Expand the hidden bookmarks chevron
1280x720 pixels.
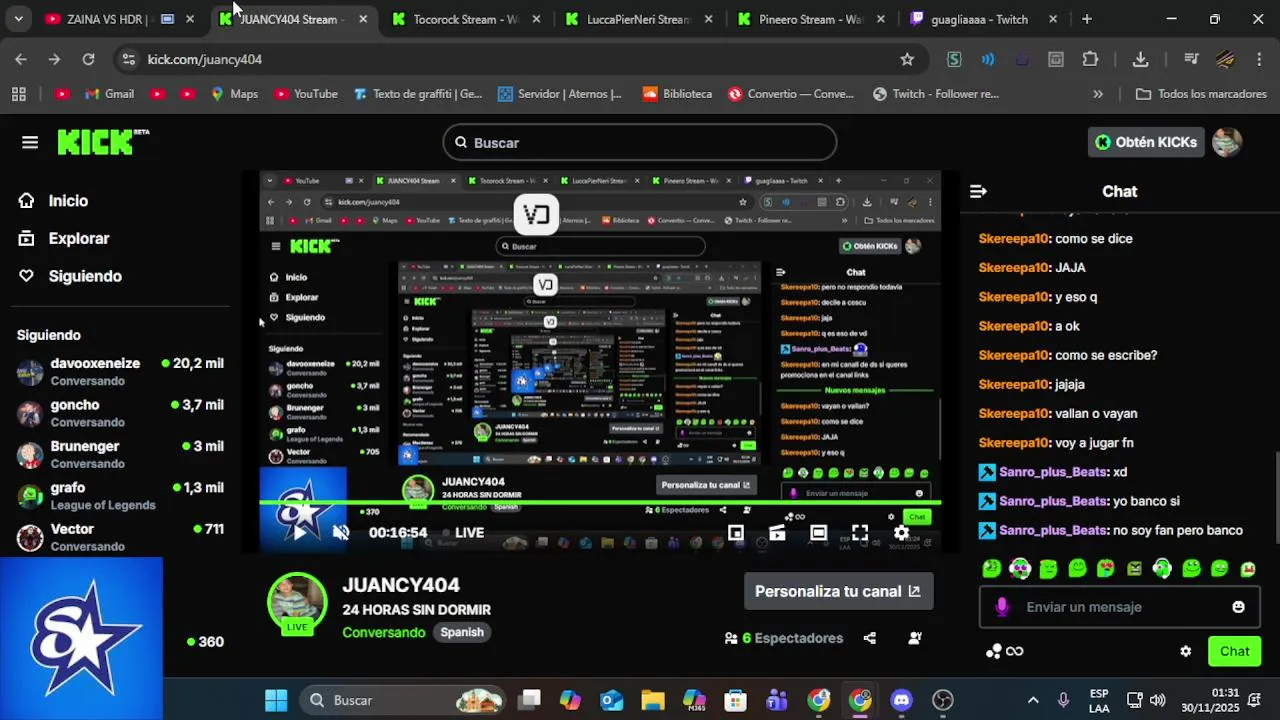(1098, 94)
